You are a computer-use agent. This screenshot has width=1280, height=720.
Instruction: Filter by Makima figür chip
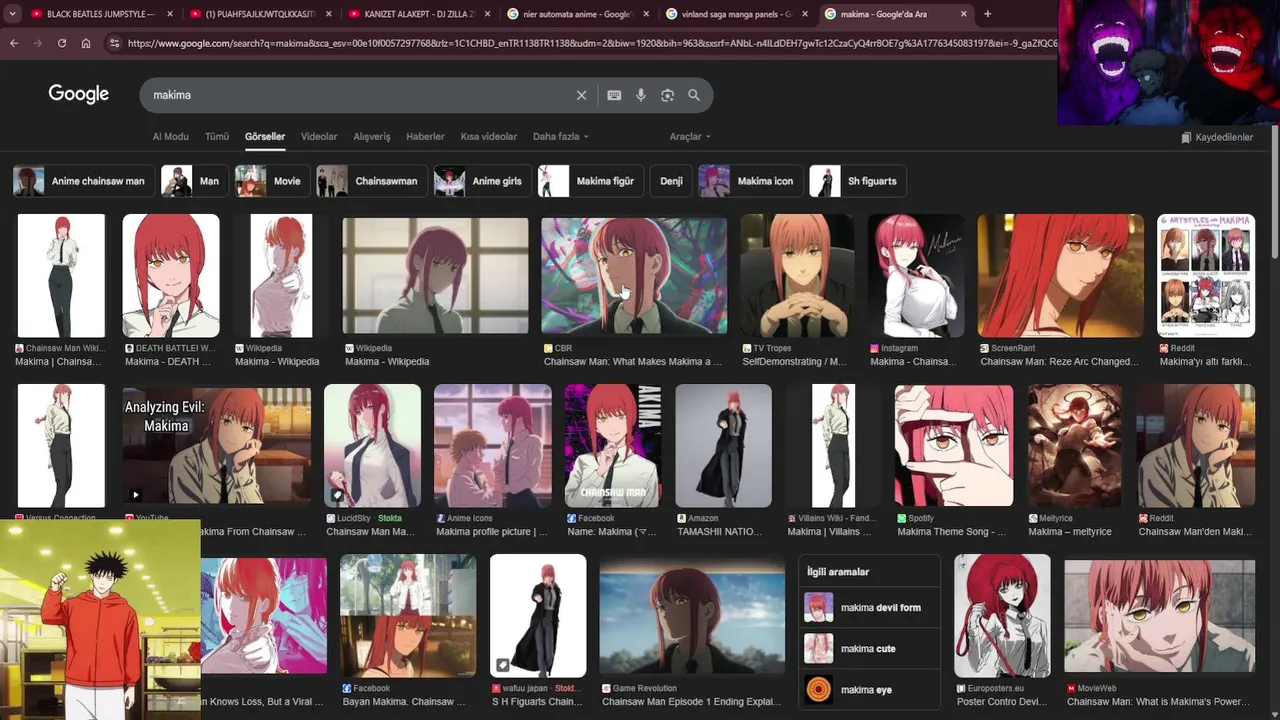point(591,181)
